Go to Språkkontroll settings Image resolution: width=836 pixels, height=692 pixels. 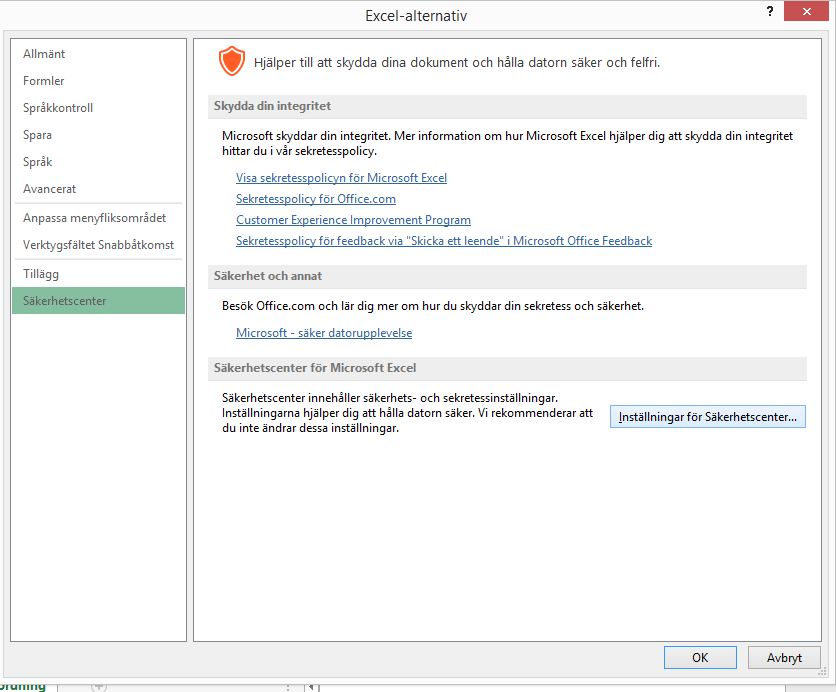[98, 108]
